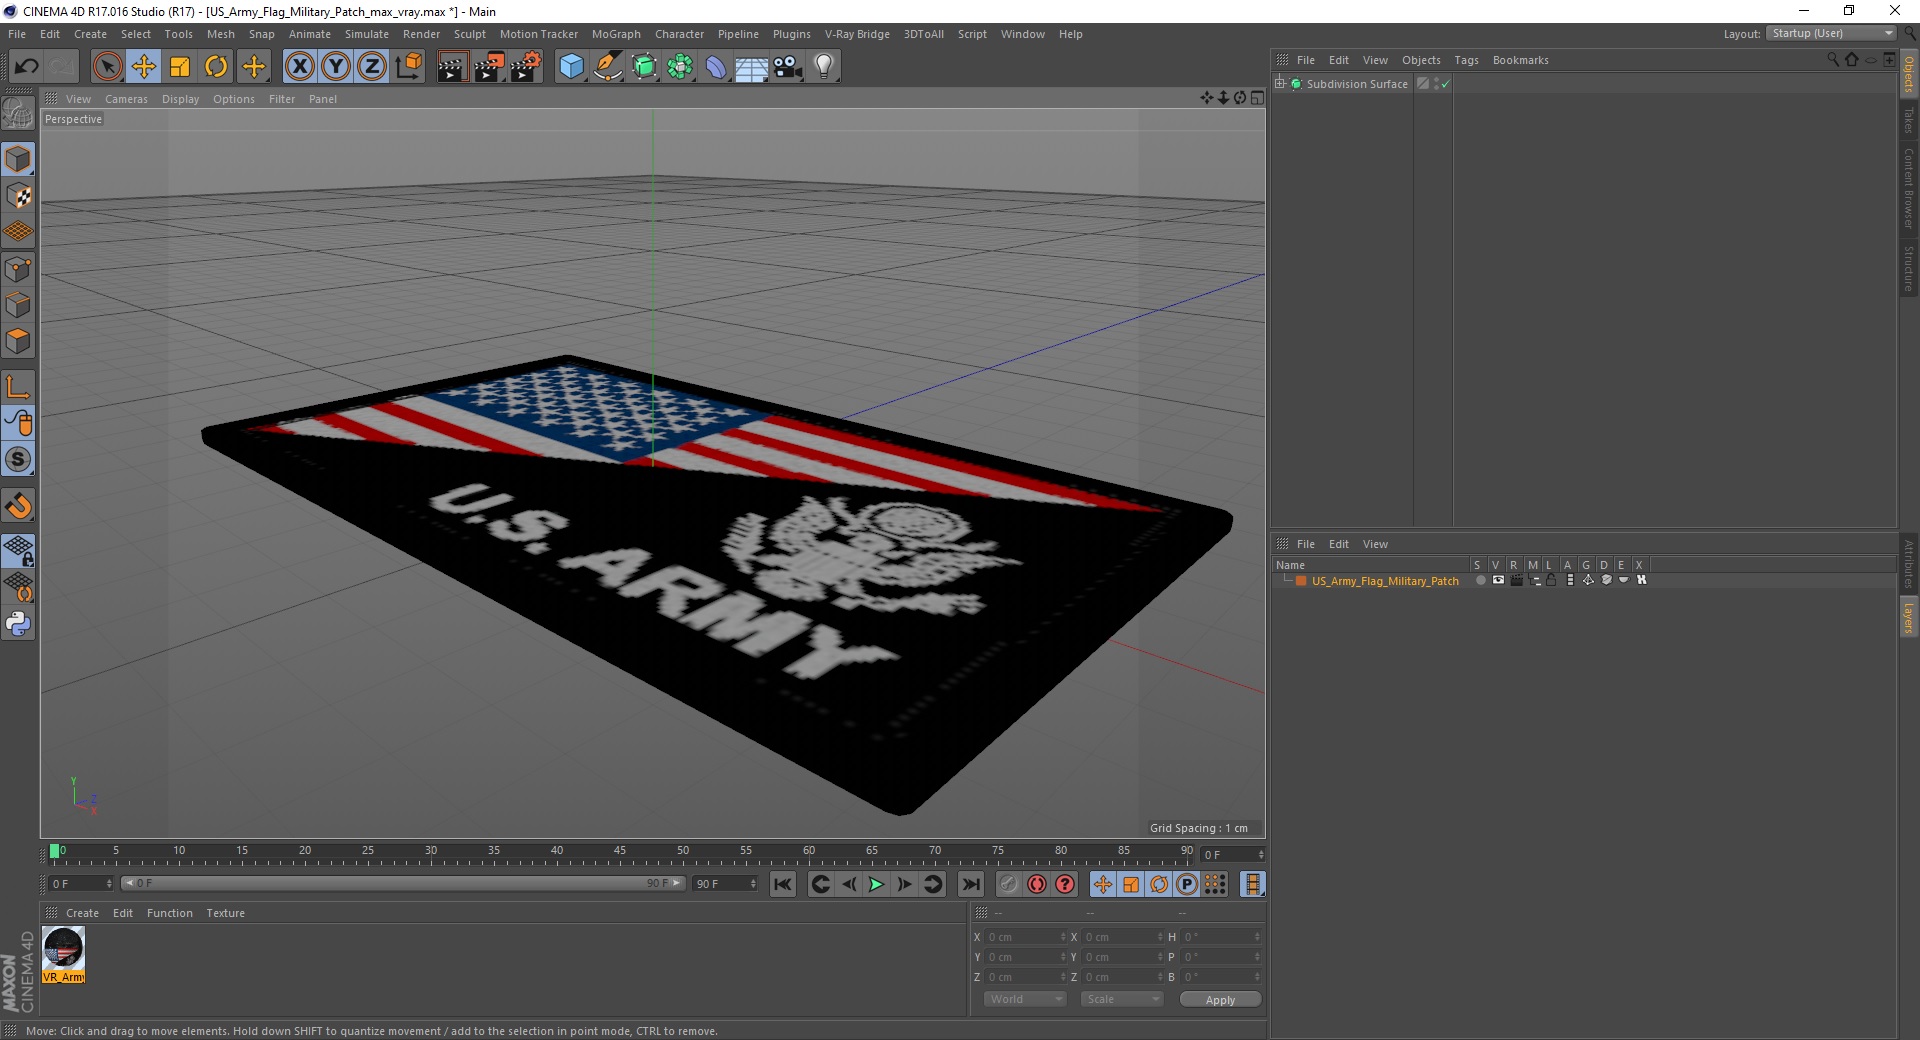Switch to the Content Browser side tab
The height and width of the screenshot is (1040, 1920).
point(1908,188)
